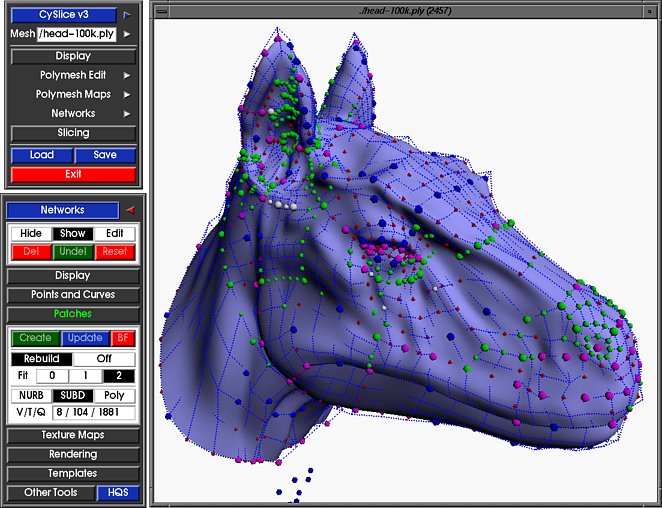This screenshot has width=662, height=508.
Task: Open the Points and Curves section
Action: (72, 295)
